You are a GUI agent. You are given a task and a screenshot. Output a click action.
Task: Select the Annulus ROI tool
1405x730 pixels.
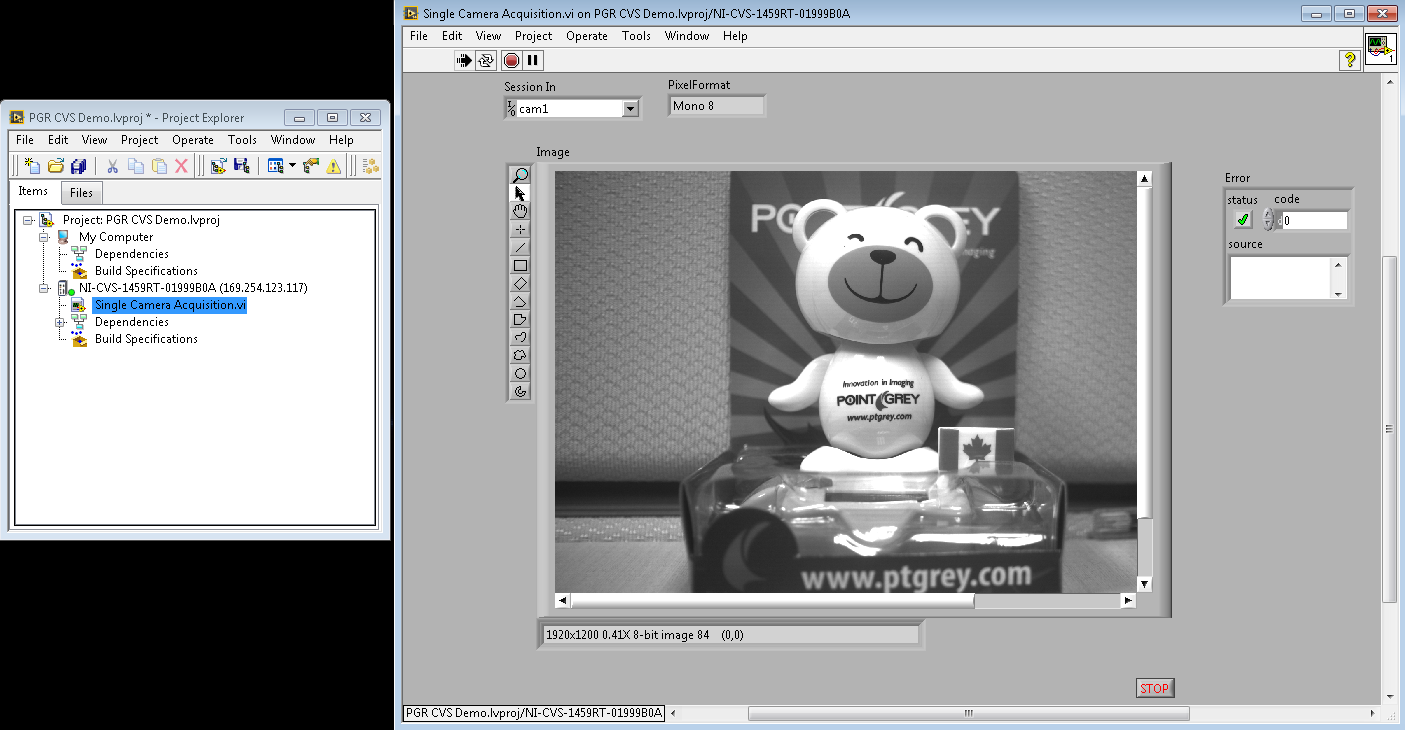pos(520,391)
